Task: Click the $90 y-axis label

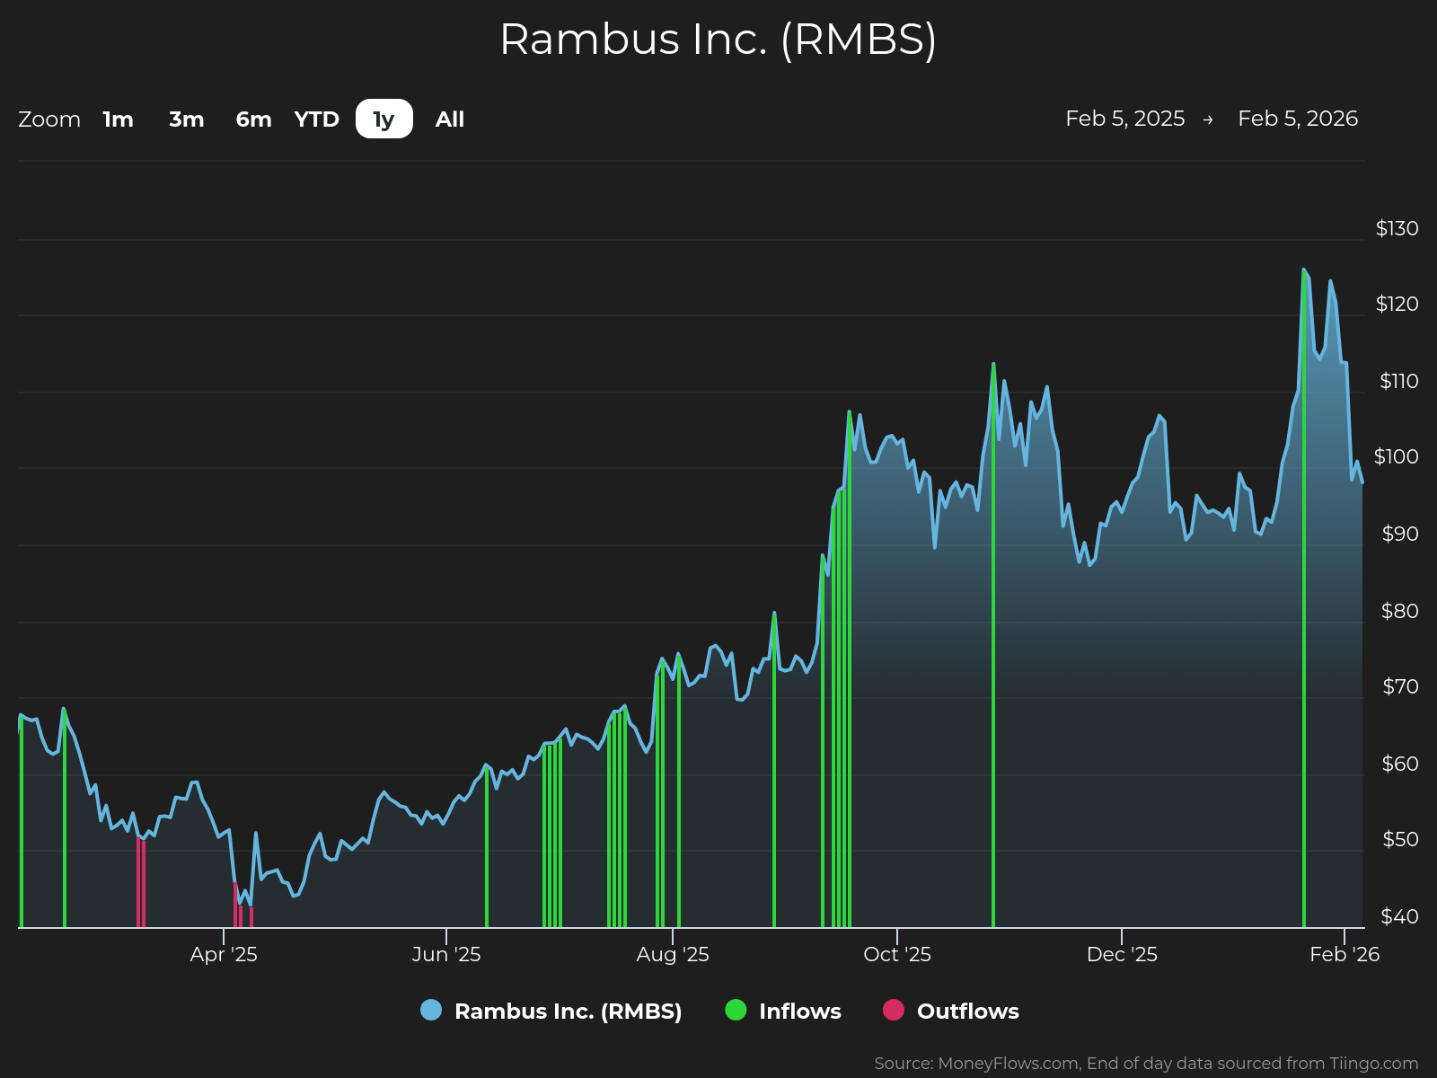Action: tap(1400, 534)
